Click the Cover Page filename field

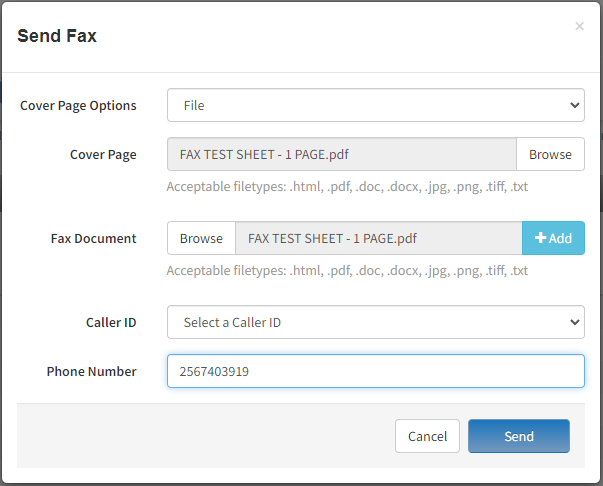pyautogui.click(x=342, y=154)
